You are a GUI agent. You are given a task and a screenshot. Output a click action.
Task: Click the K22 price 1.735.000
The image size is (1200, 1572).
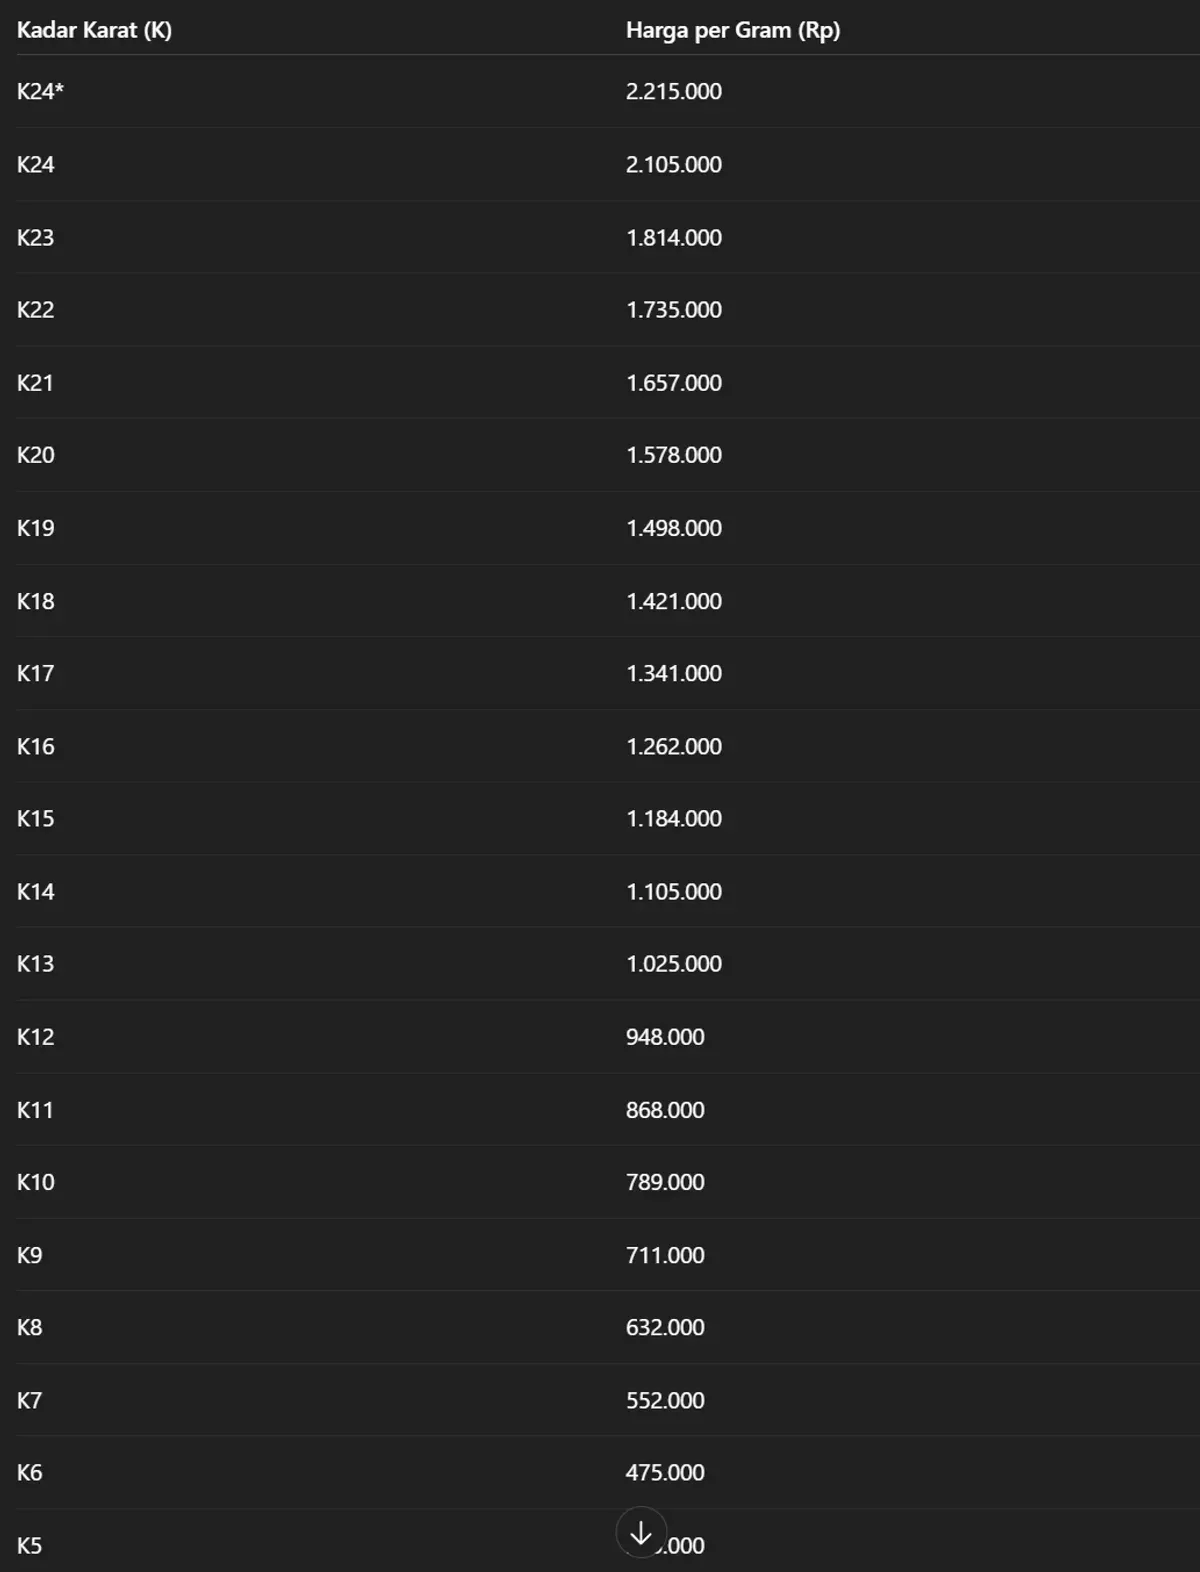673,310
